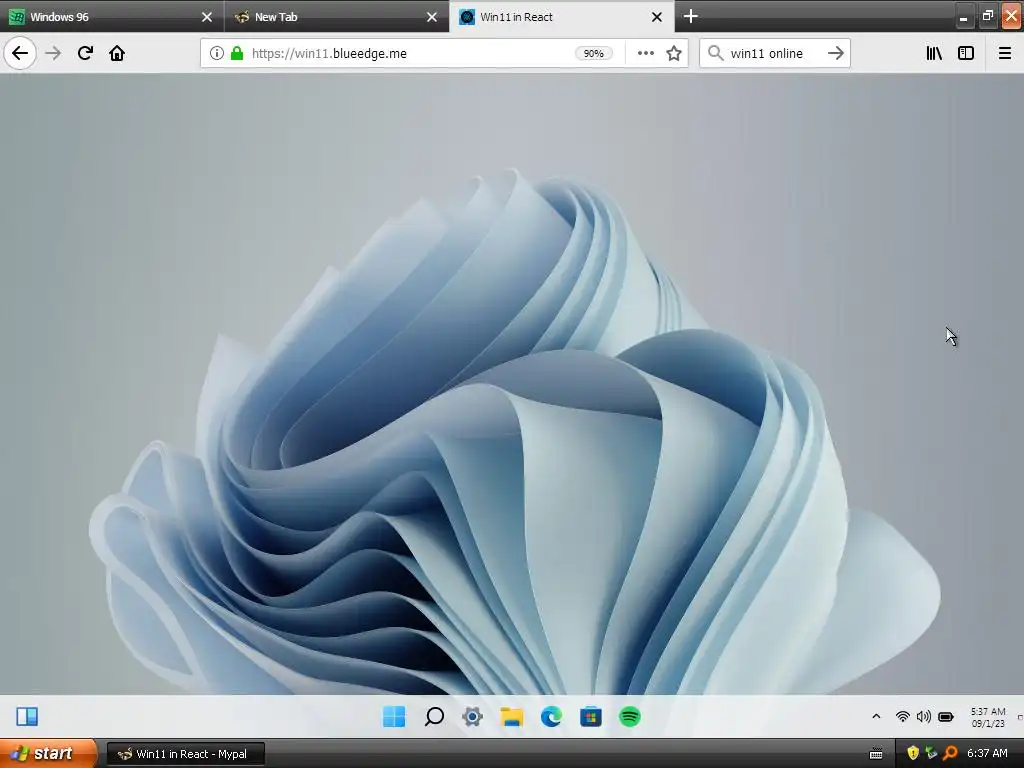Viewport: 1024px width, 768px height.
Task: Open page actions three-dot menu
Action: click(x=645, y=53)
